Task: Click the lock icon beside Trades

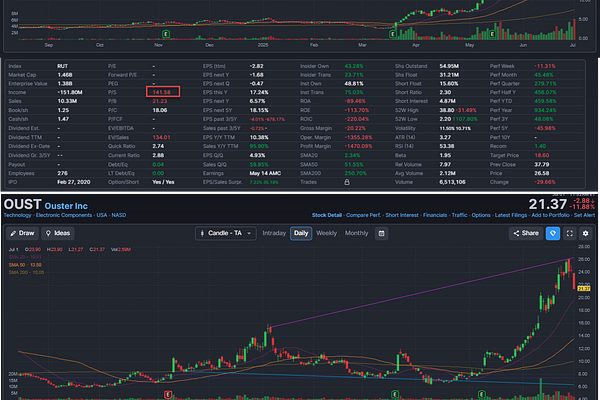Action: coord(347,182)
